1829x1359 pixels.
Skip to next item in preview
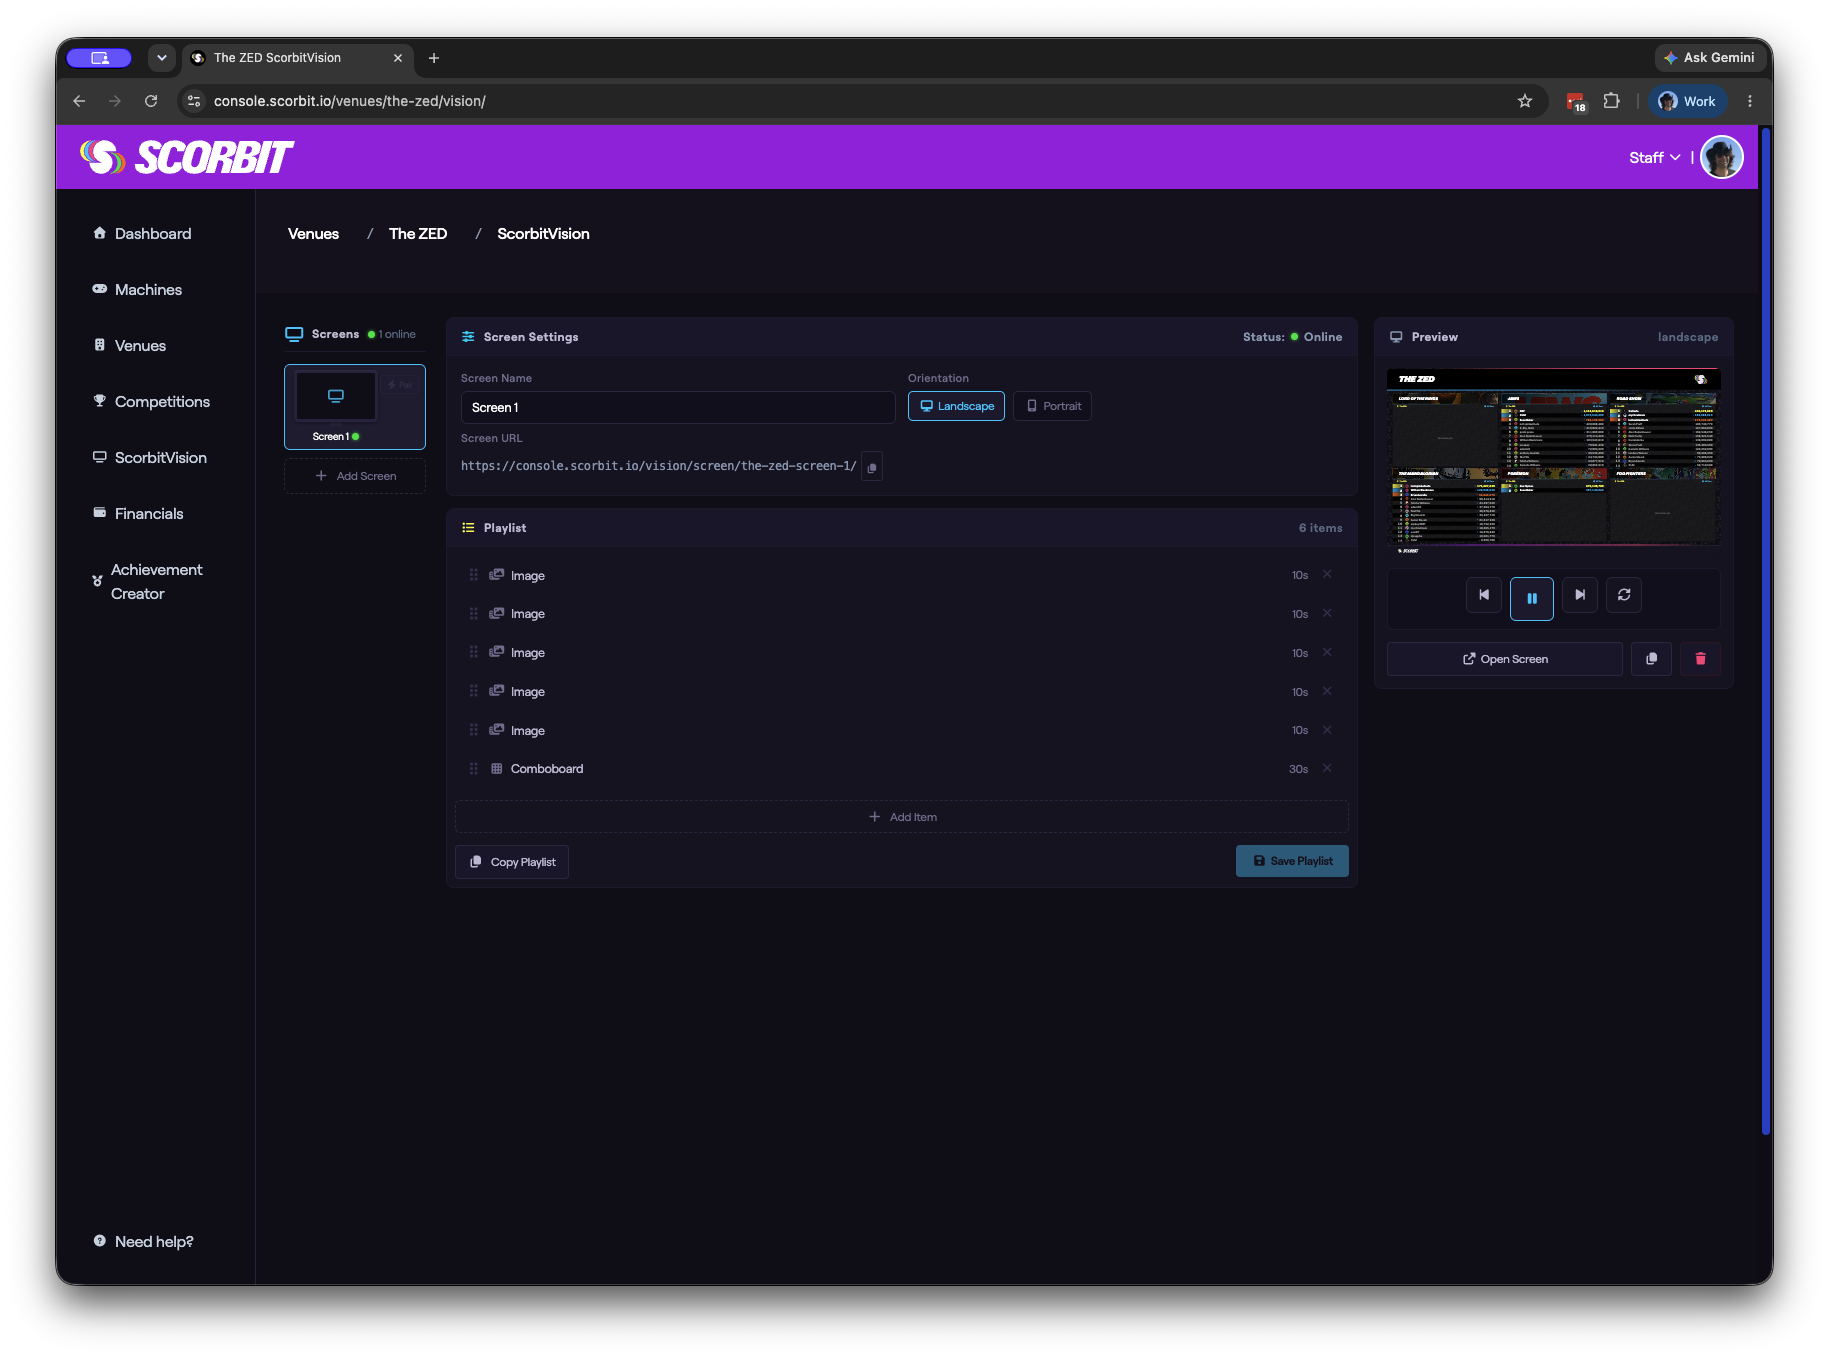pyautogui.click(x=1580, y=595)
